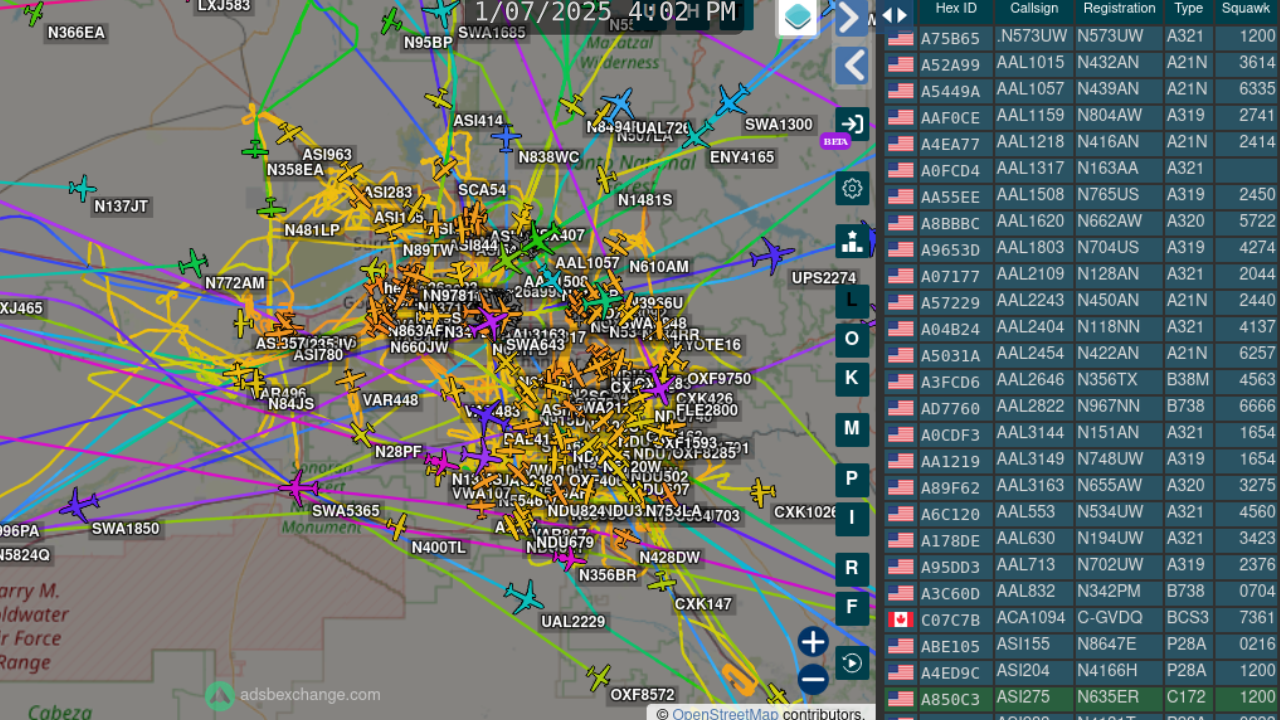Viewport: 1280px width, 720px height.
Task: Click hex ID A5449A in the table
Action: 956,90
